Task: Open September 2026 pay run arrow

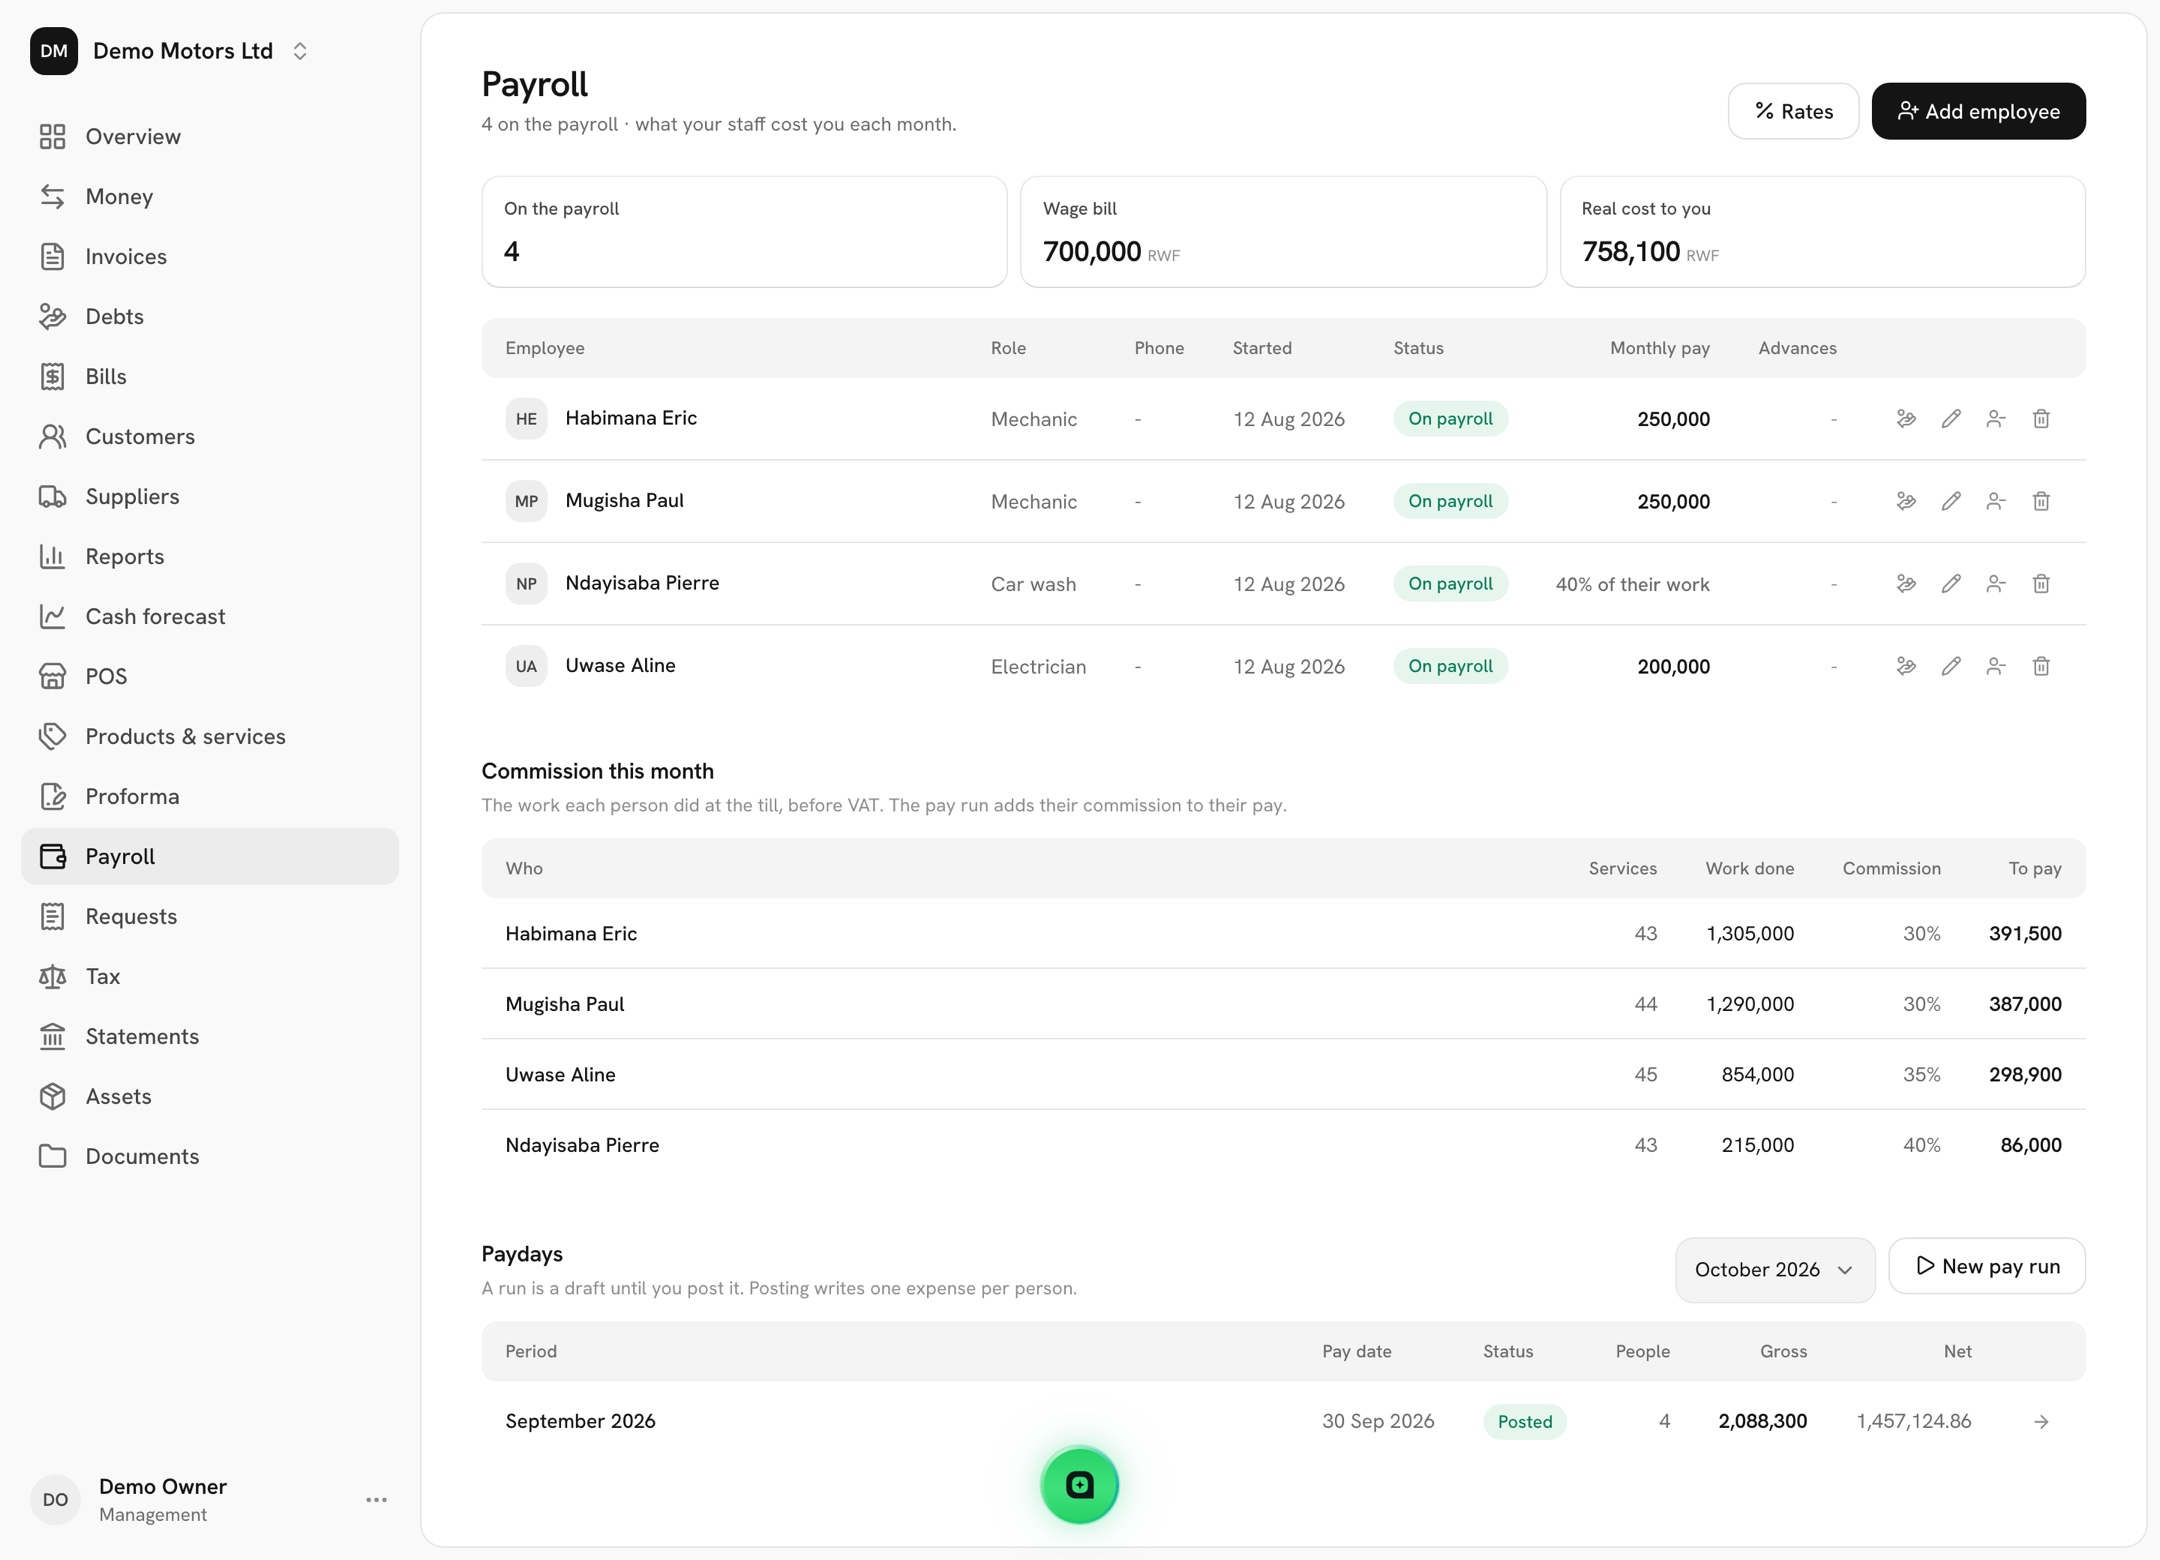Action: click(2041, 1421)
